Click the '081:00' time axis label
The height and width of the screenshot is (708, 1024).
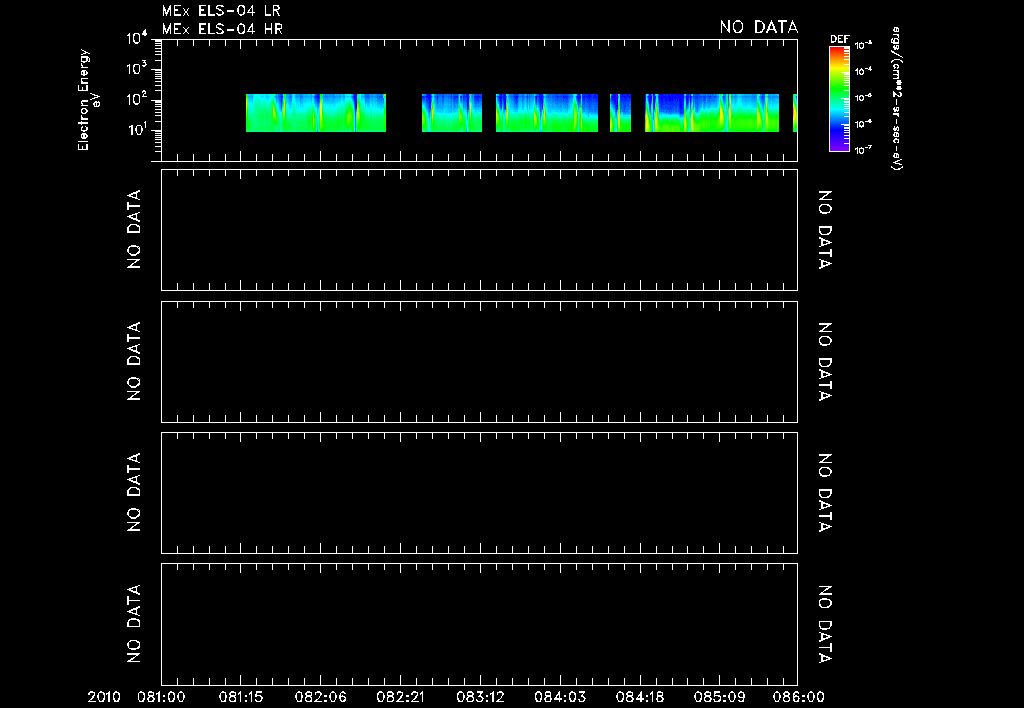[x=161, y=698]
